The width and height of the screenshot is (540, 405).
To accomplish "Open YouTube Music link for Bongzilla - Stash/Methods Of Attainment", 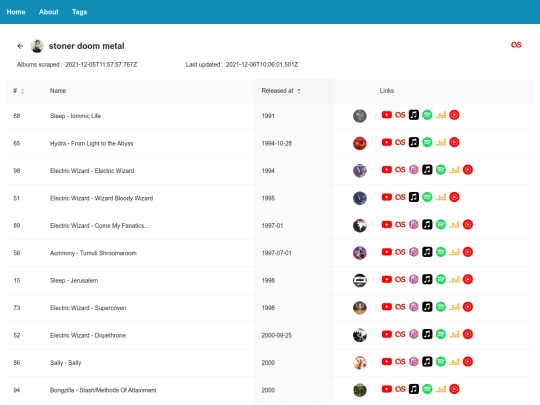I will click(x=454, y=389).
